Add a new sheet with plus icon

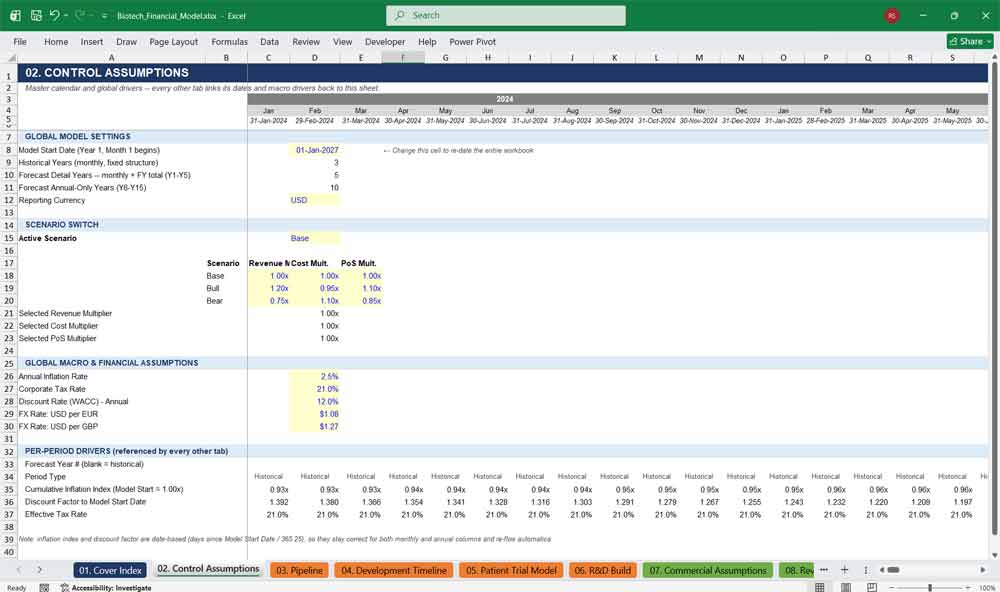click(844, 570)
